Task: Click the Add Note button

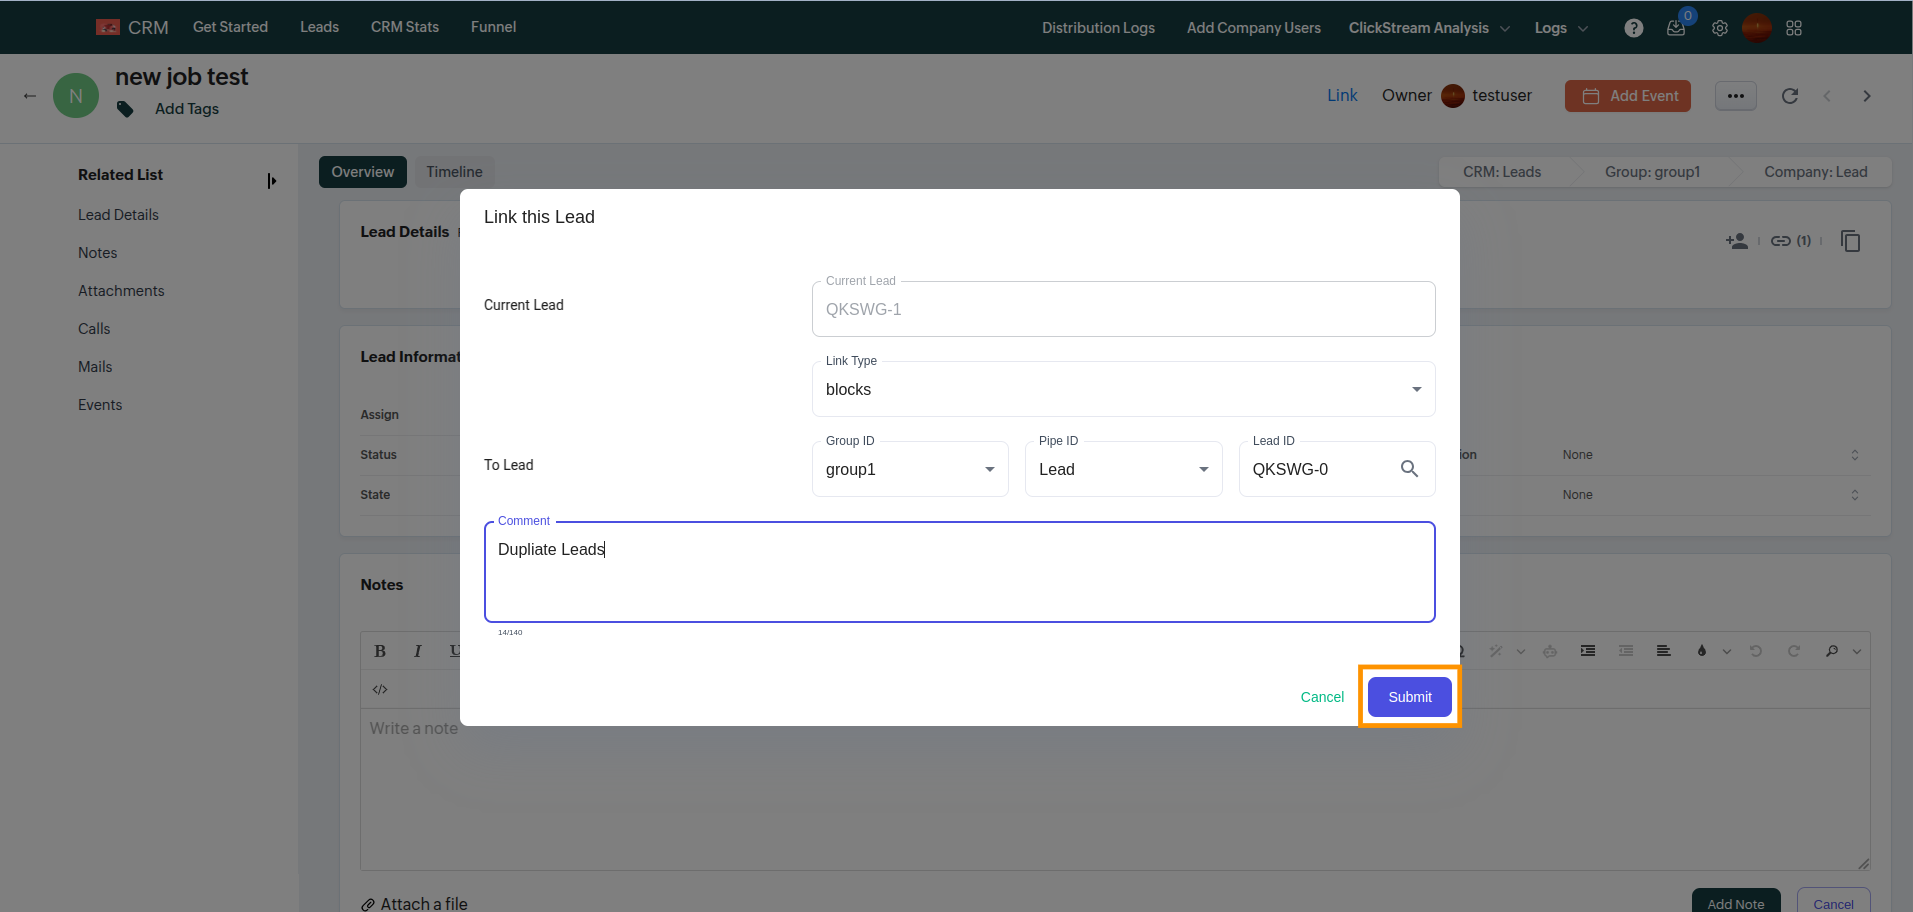Action: pos(1736,903)
